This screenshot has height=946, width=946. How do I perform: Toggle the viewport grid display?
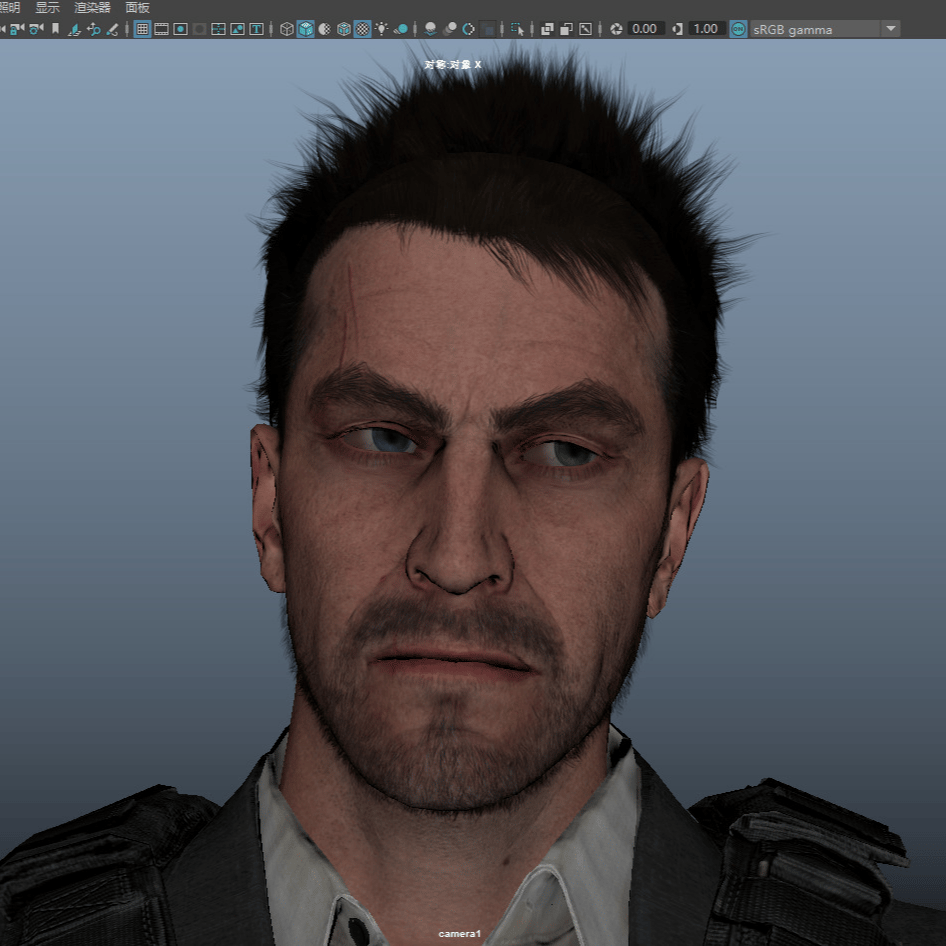[x=142, y=29]
